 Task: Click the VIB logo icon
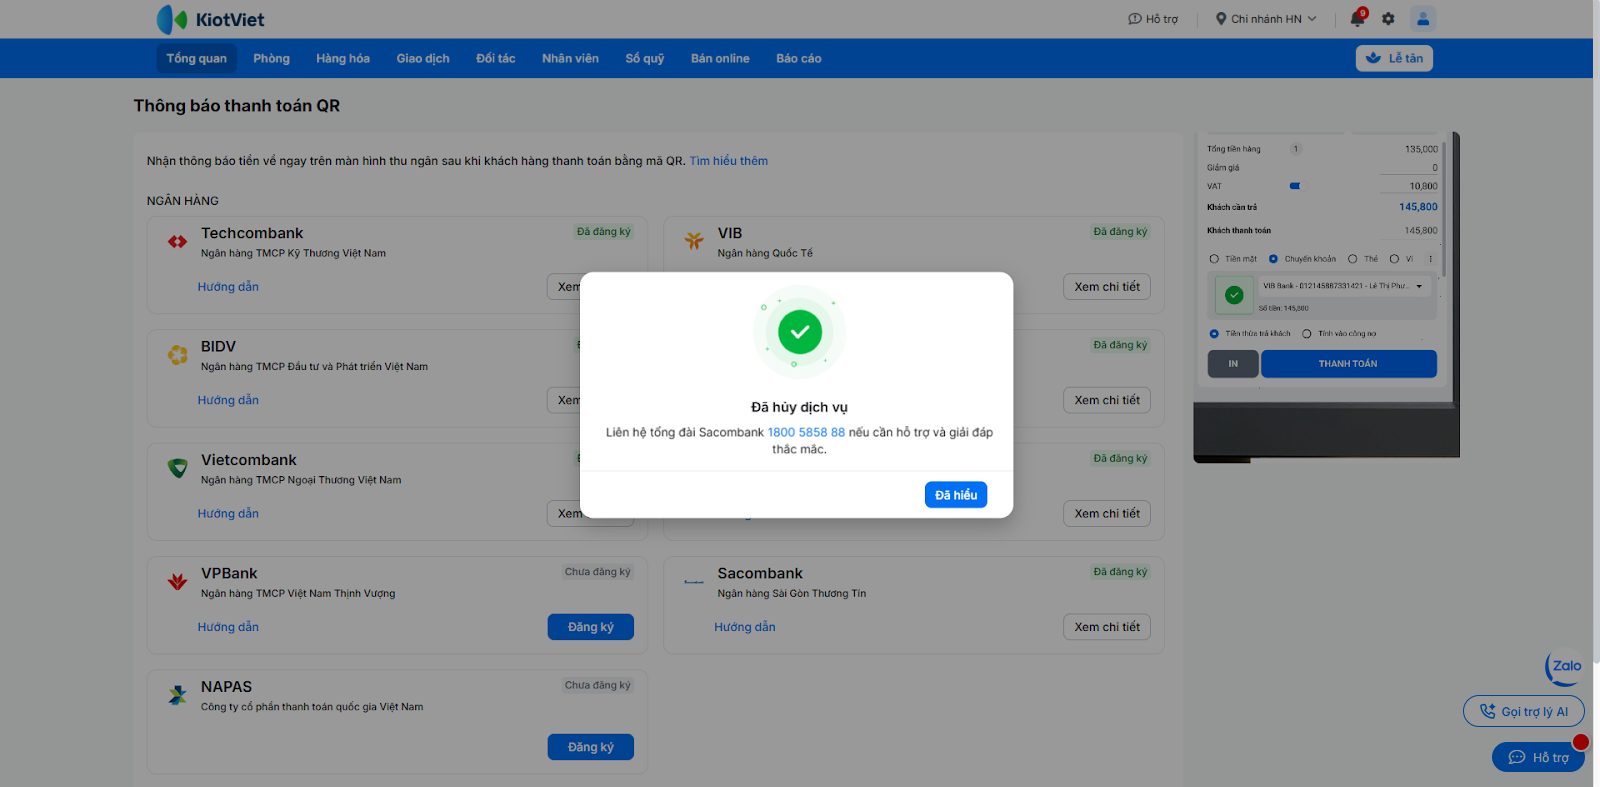coord(694,241)
